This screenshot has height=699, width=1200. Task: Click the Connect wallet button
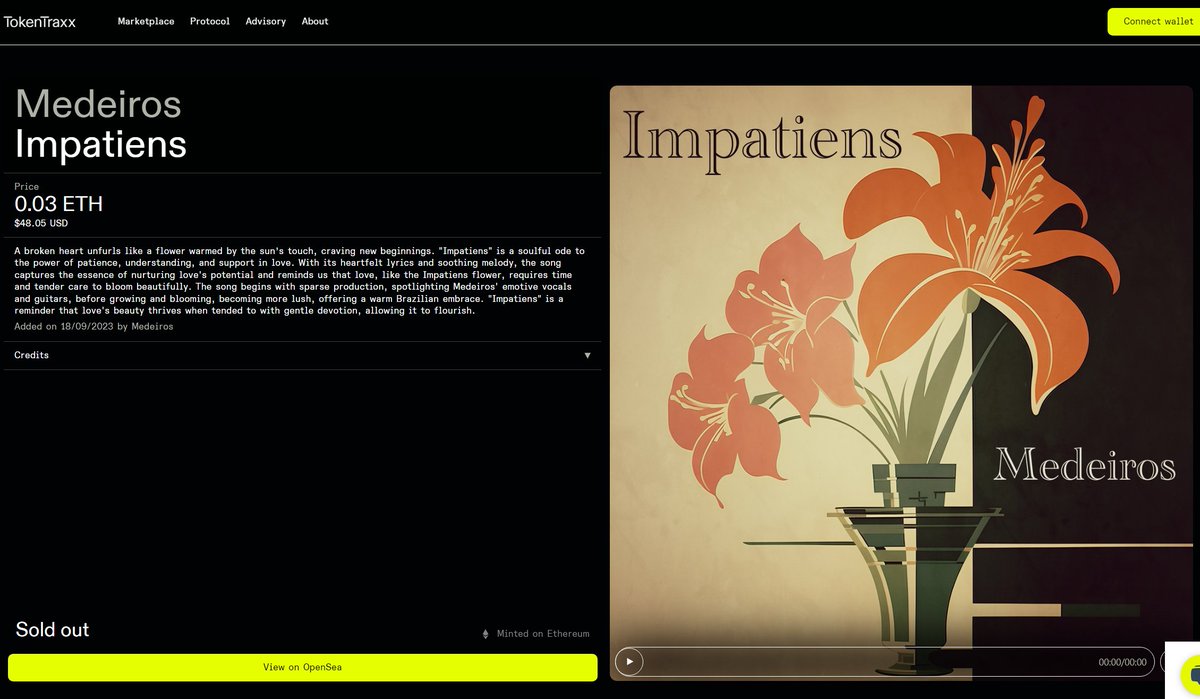point(1155,21)
